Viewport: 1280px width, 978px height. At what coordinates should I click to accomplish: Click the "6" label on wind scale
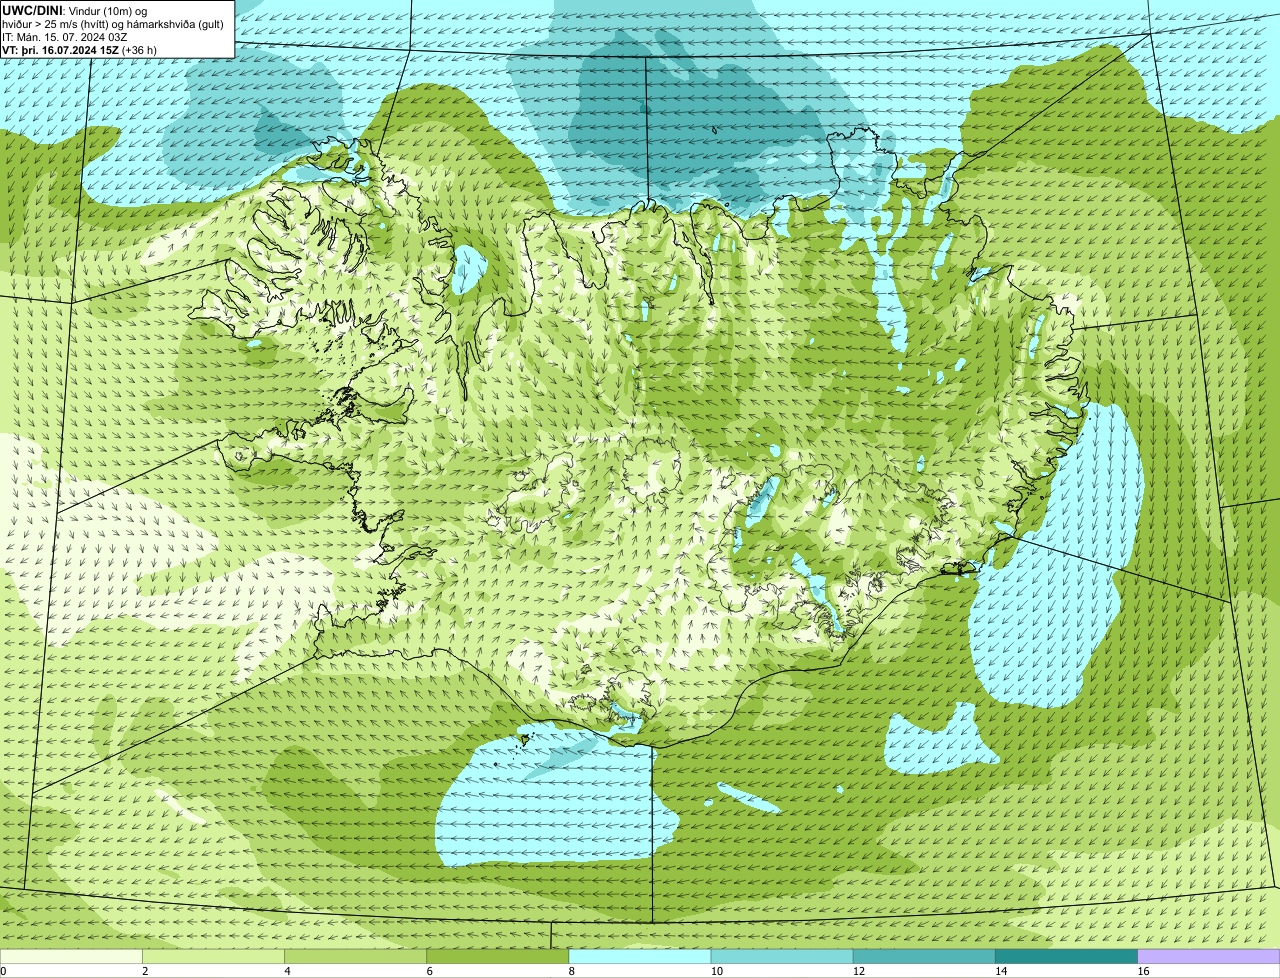pos(429,971)
